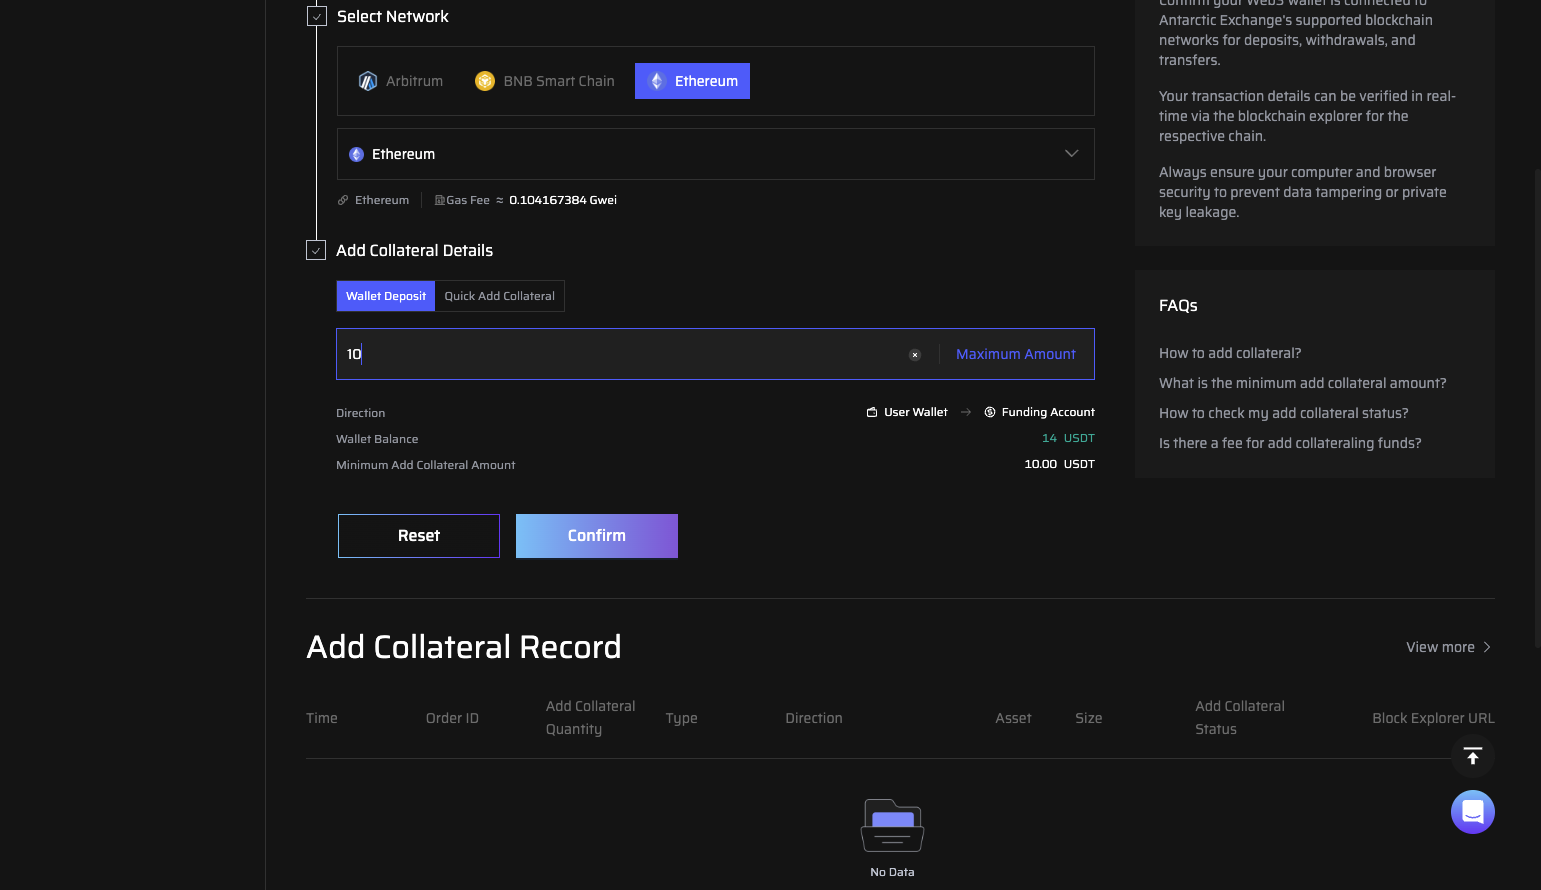Image resolution: width=1541 pixels, height=890 pixels.
Task: Confirm the collateral deposit
Action: pos(597,536)
